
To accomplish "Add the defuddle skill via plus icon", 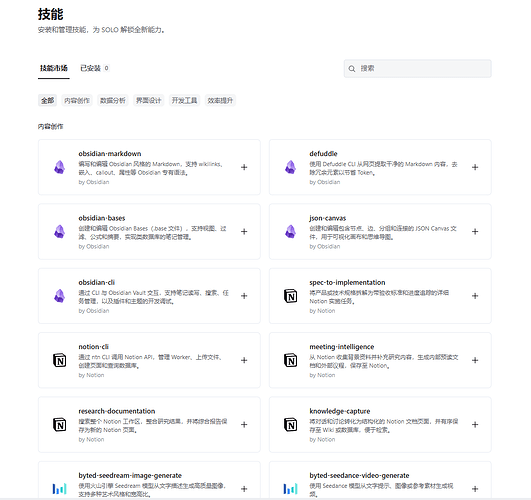I will (x=475, y=167).
